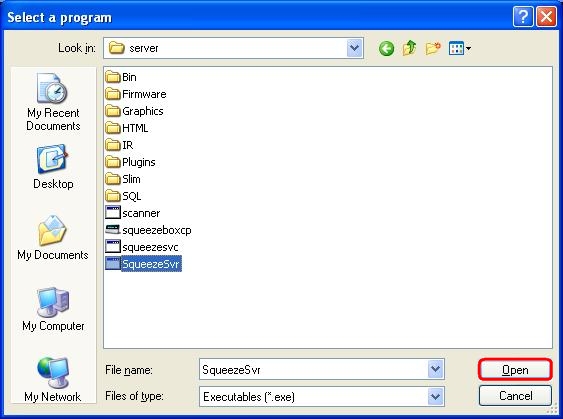Open My Documents in places bar
This screenshot has height=419, width=563.
53,238
